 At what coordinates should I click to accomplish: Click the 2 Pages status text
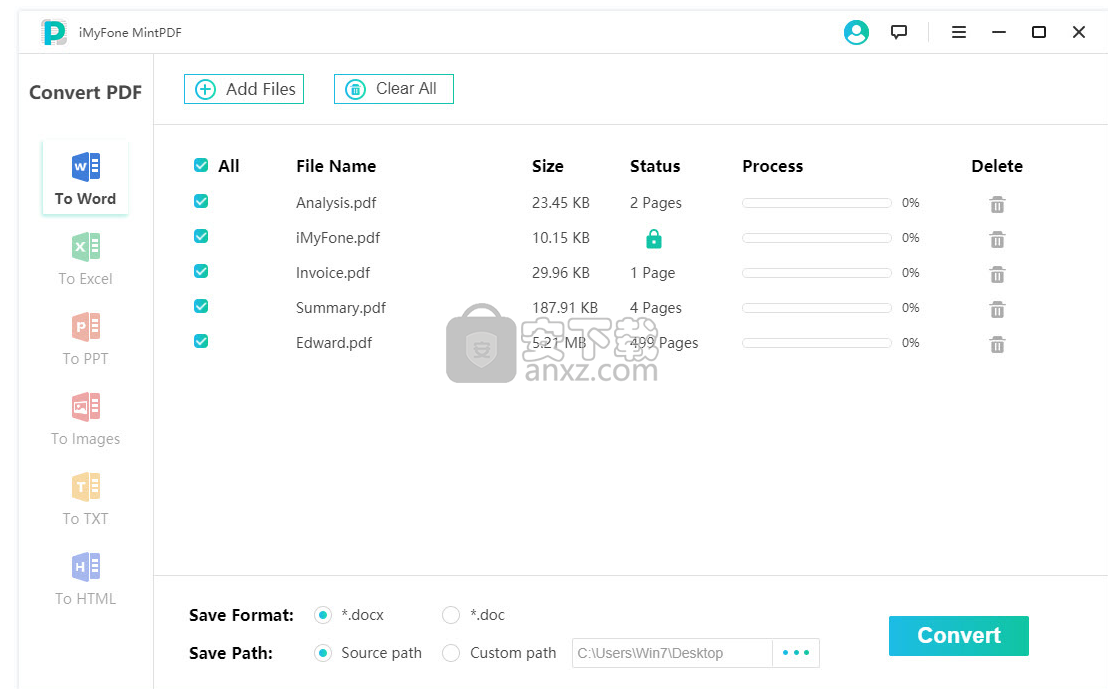[x=656, y=203]
